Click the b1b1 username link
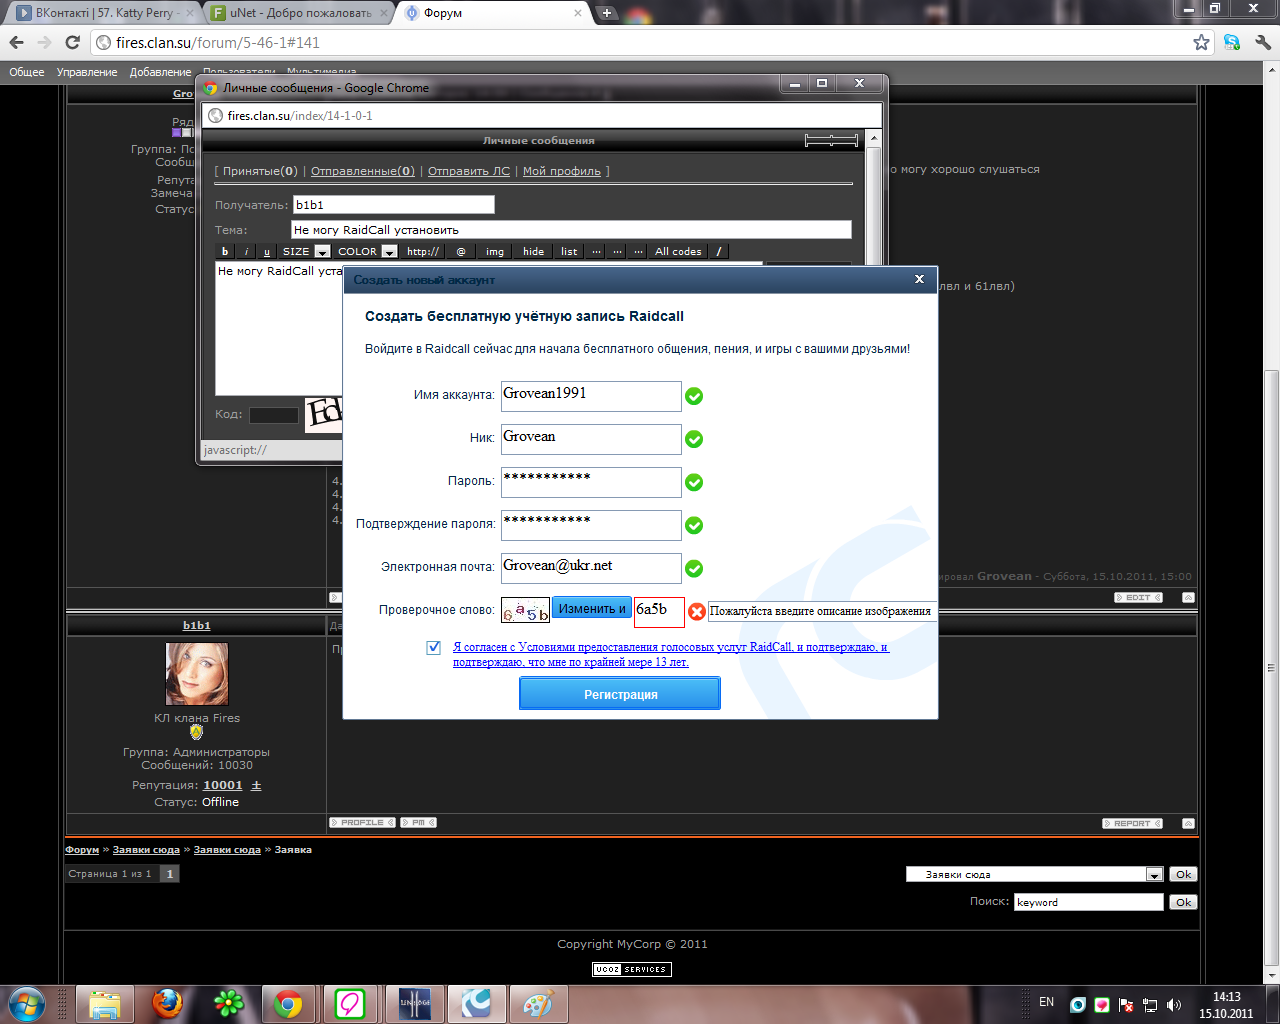 coord(196,625)
